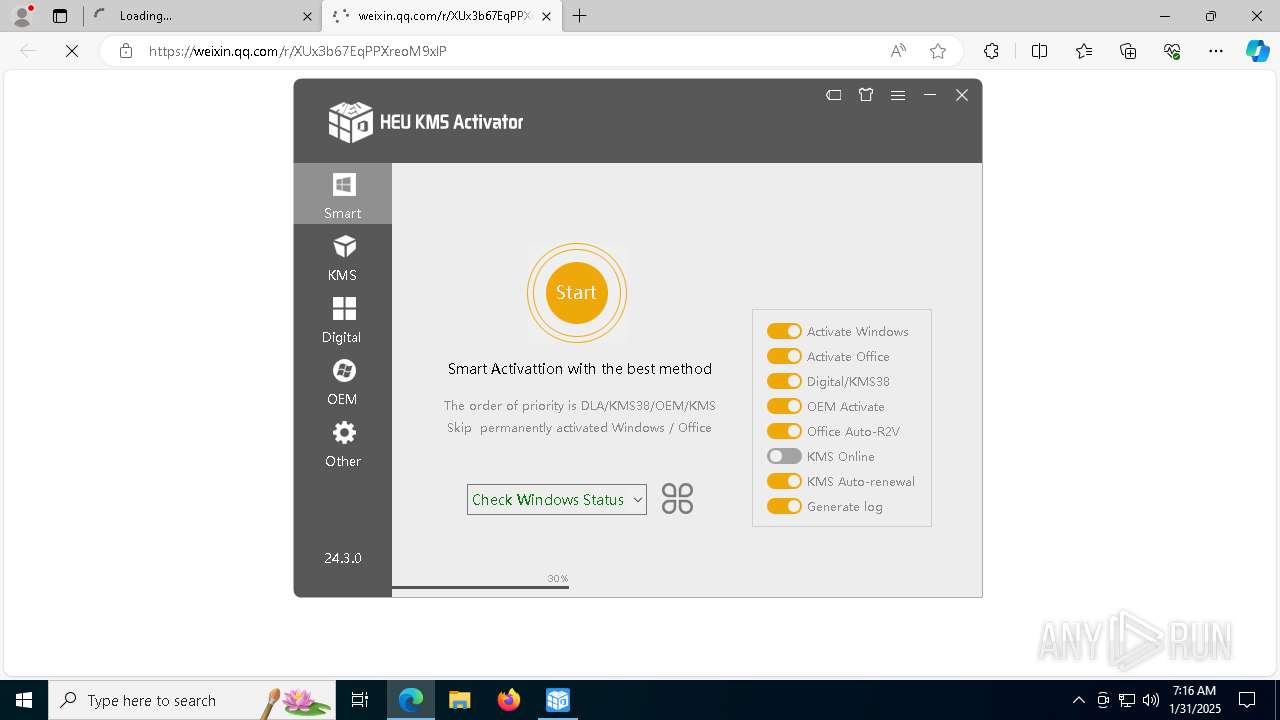Open the Copilot sidebar icon
The height and width of the screenshot is (720, 1280).
1257,51
